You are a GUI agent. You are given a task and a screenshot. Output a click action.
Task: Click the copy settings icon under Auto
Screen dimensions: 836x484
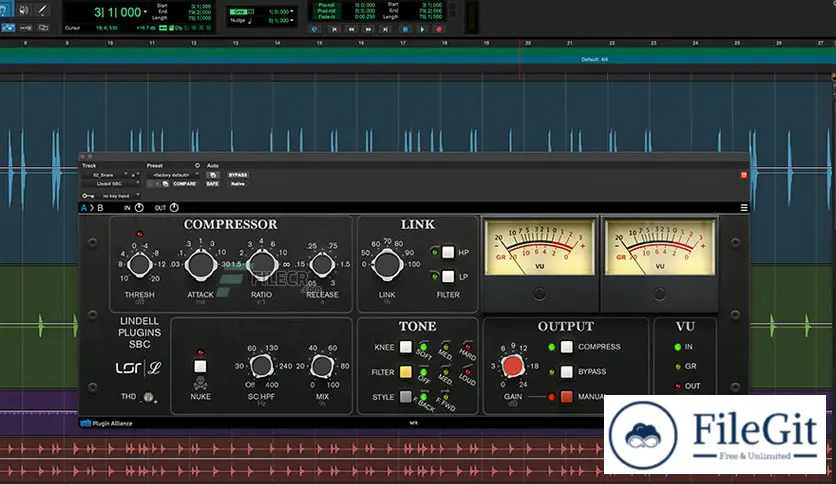point(213,175)
